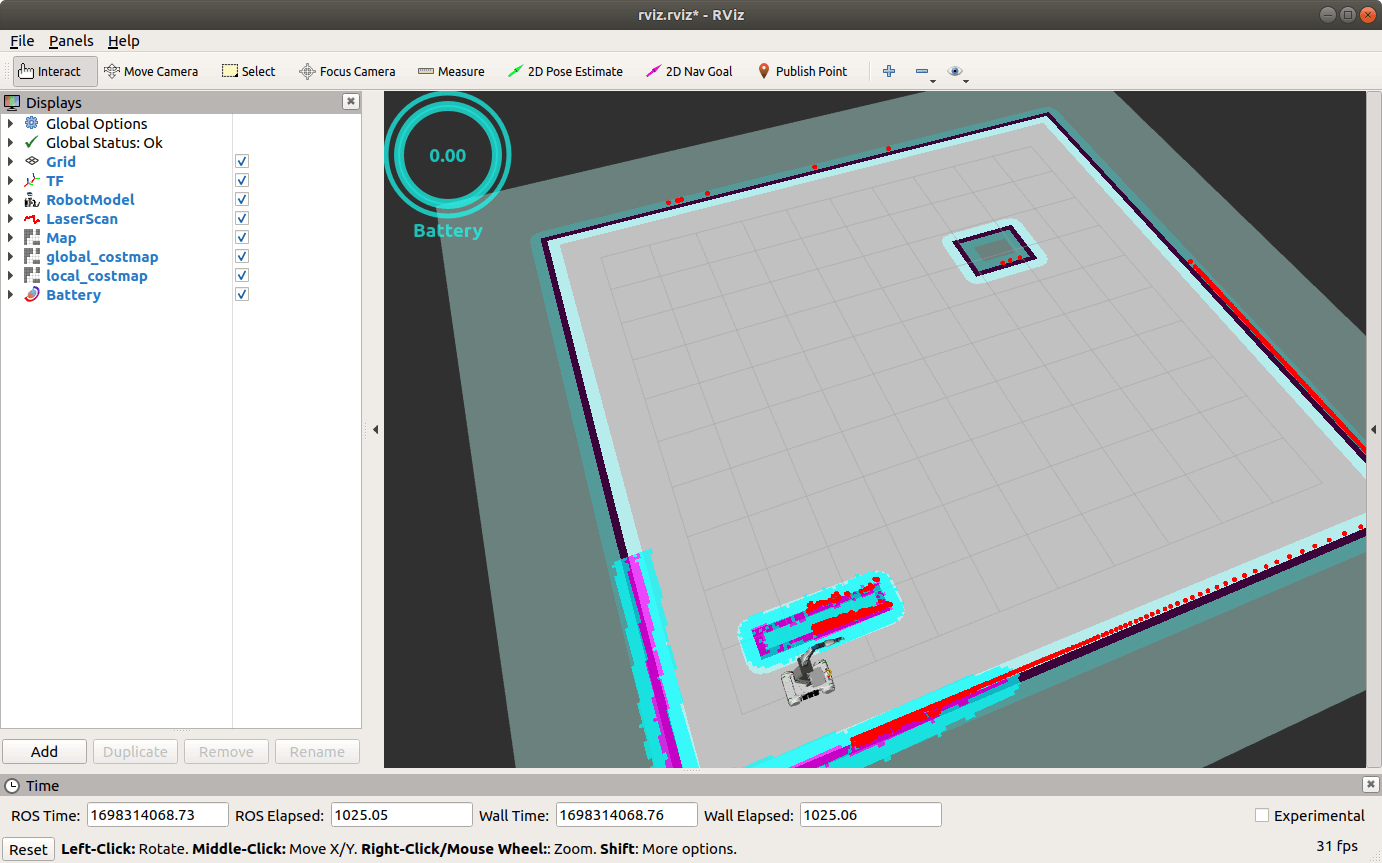The height and width of the screenshot is (863, 1382).
Task: Select the Grid display icon
Action: [x=32, y=161]
